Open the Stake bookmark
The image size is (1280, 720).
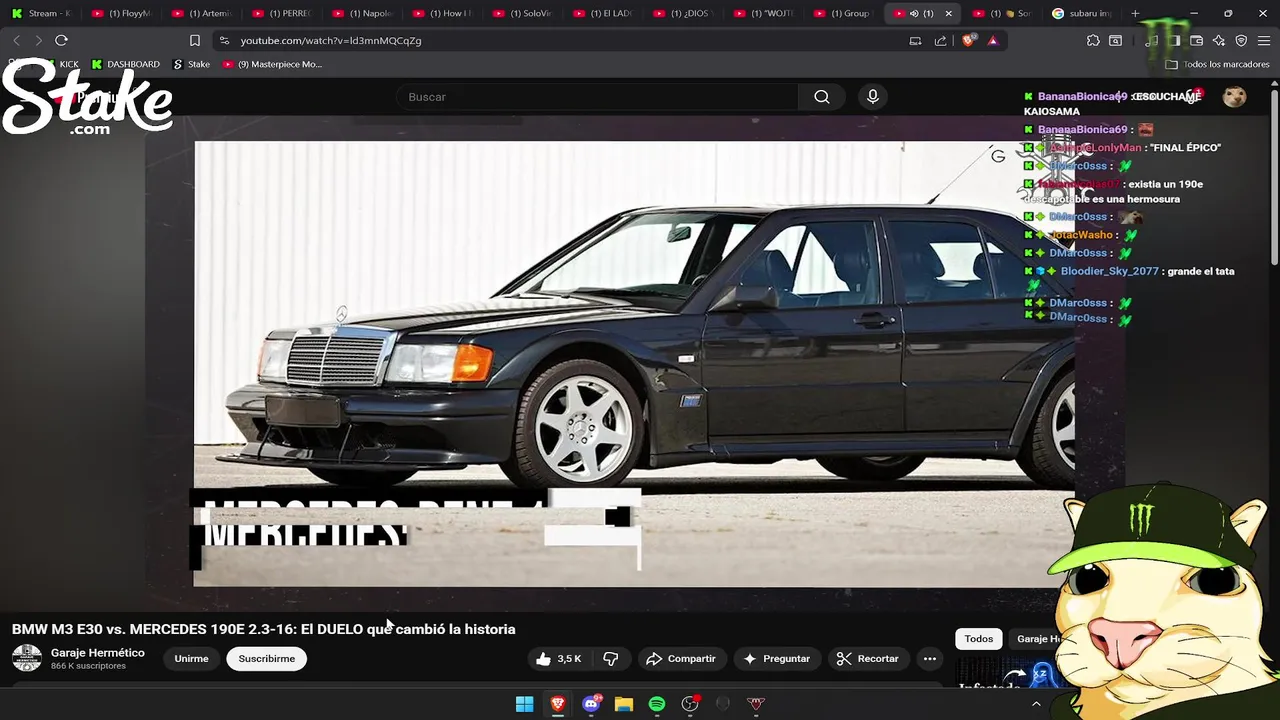click(x=191, y=64)
